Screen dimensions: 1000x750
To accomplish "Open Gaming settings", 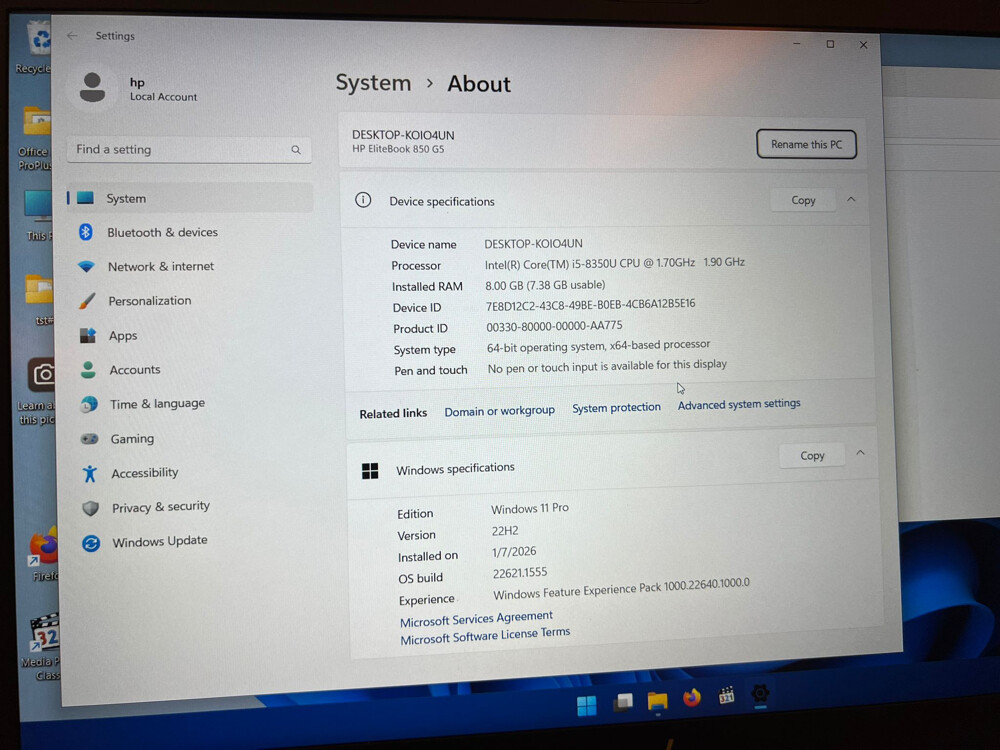I will pos(132,439).
